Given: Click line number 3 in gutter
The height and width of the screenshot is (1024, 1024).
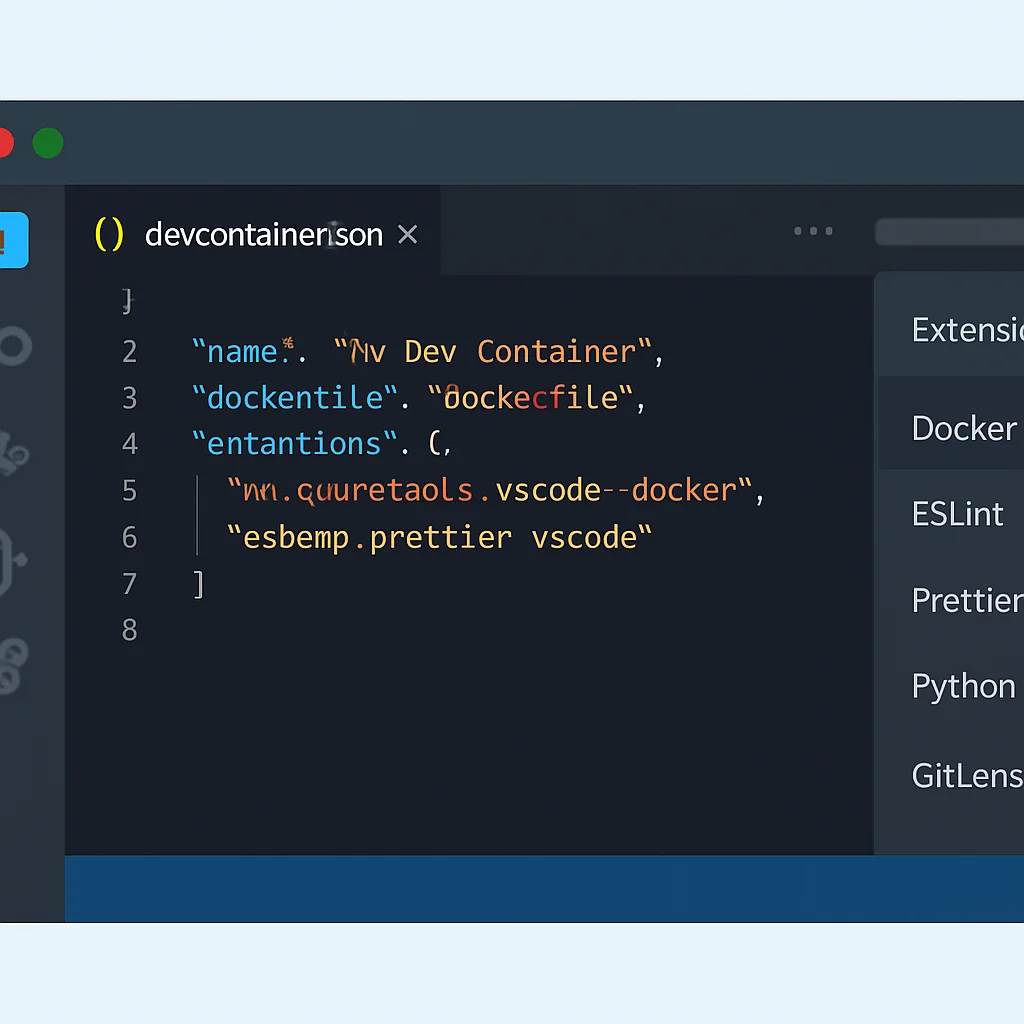Looking at the screenshot, I should coord(130,398).
